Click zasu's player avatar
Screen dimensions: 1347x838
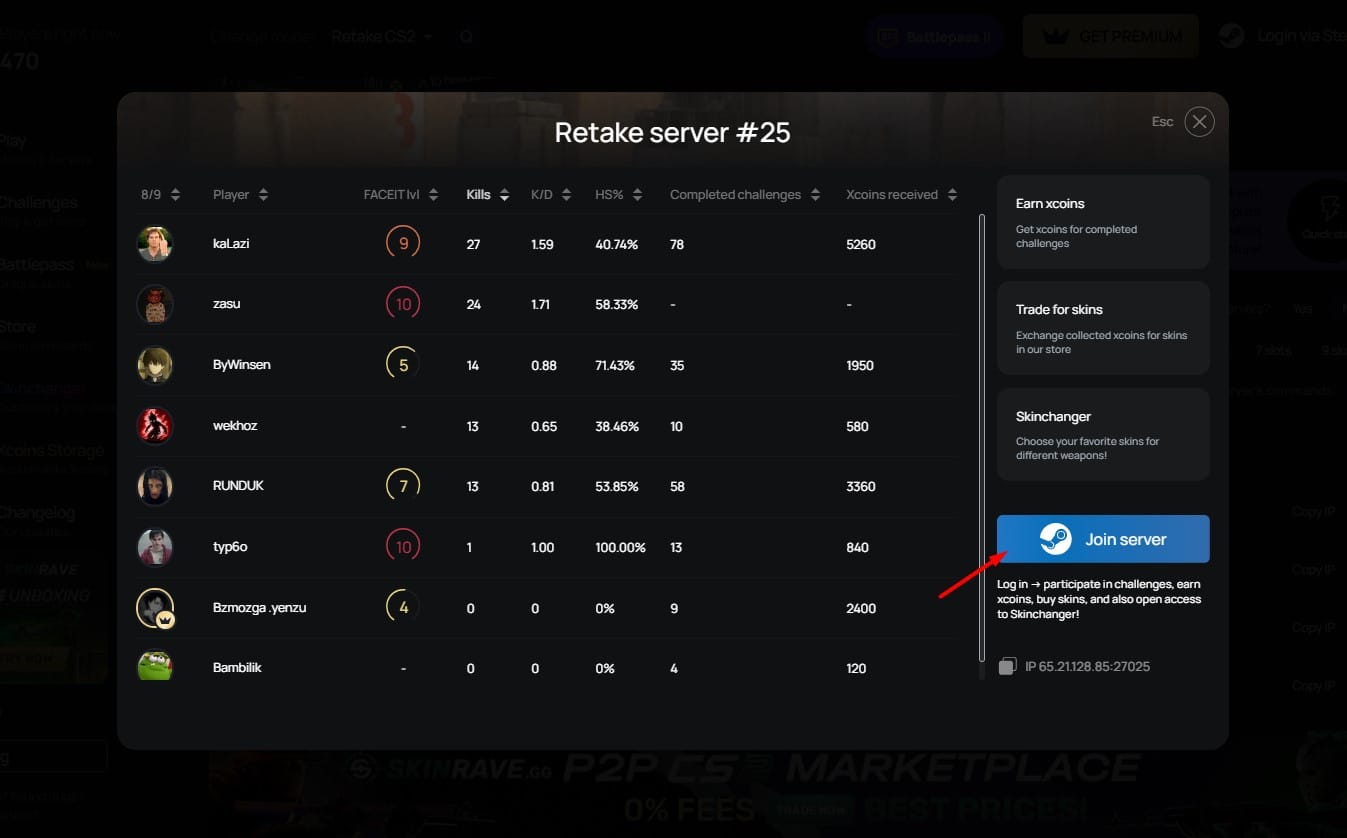coord(155,304)
